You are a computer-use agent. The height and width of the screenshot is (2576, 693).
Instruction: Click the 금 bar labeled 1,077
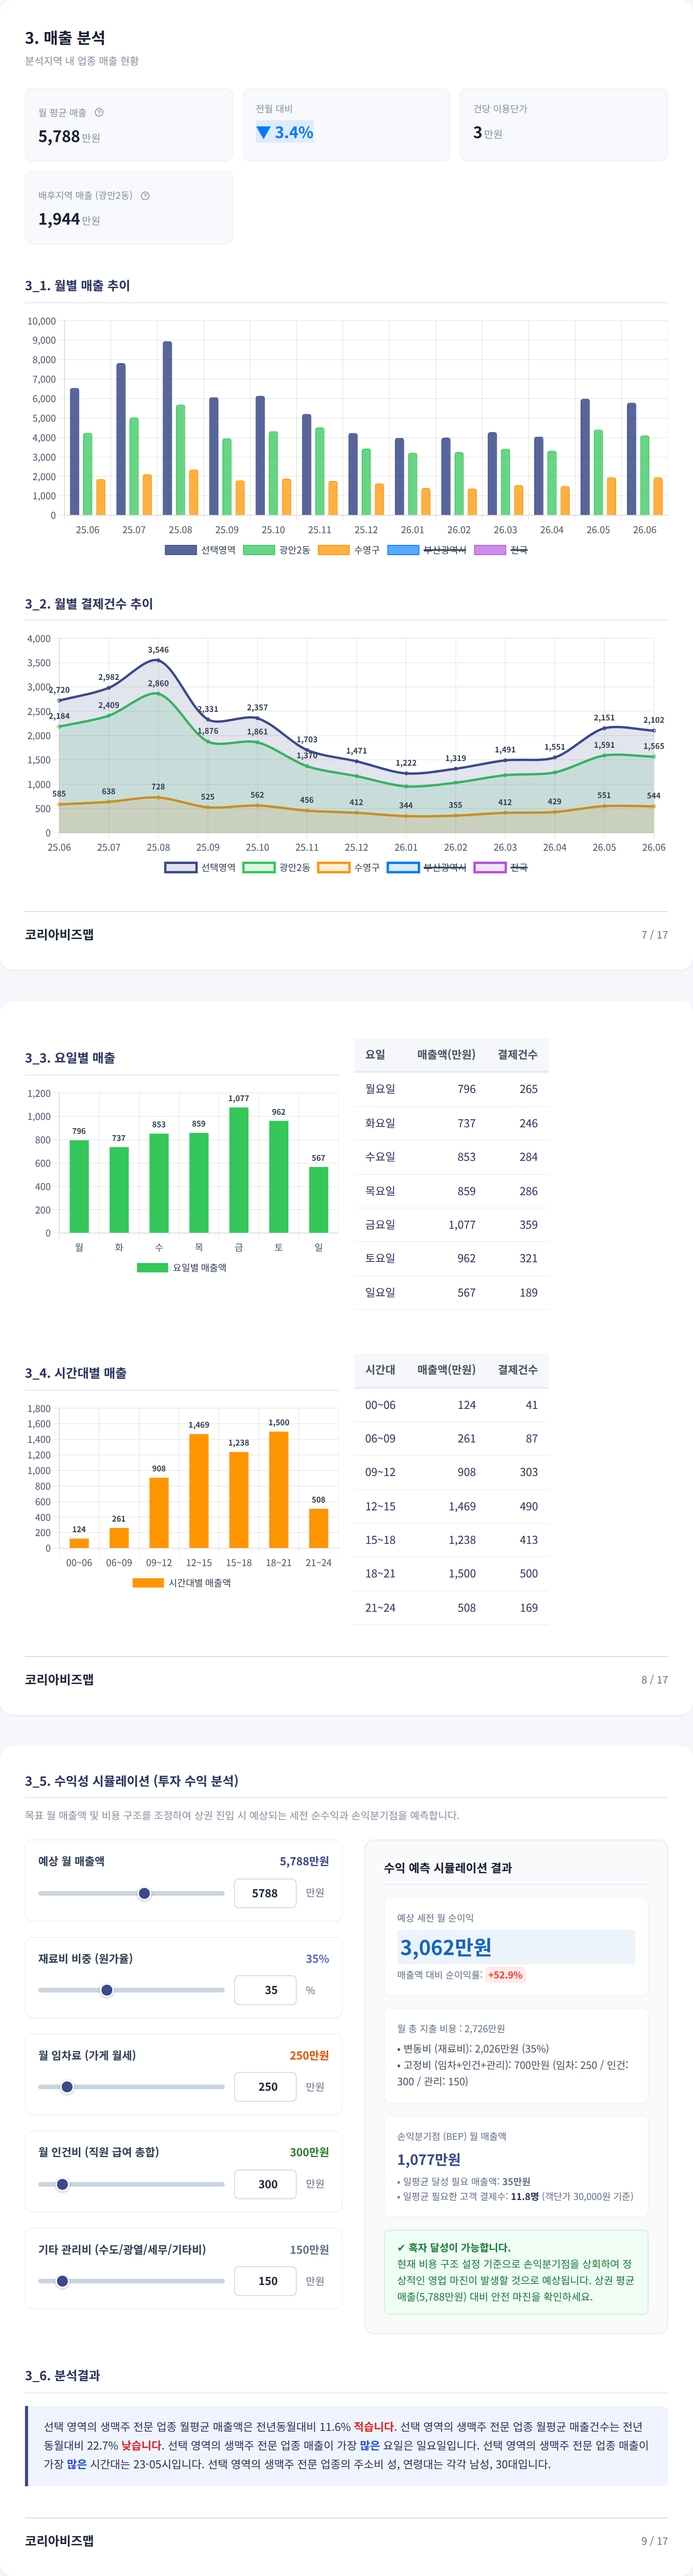(x=239, y=1170)
